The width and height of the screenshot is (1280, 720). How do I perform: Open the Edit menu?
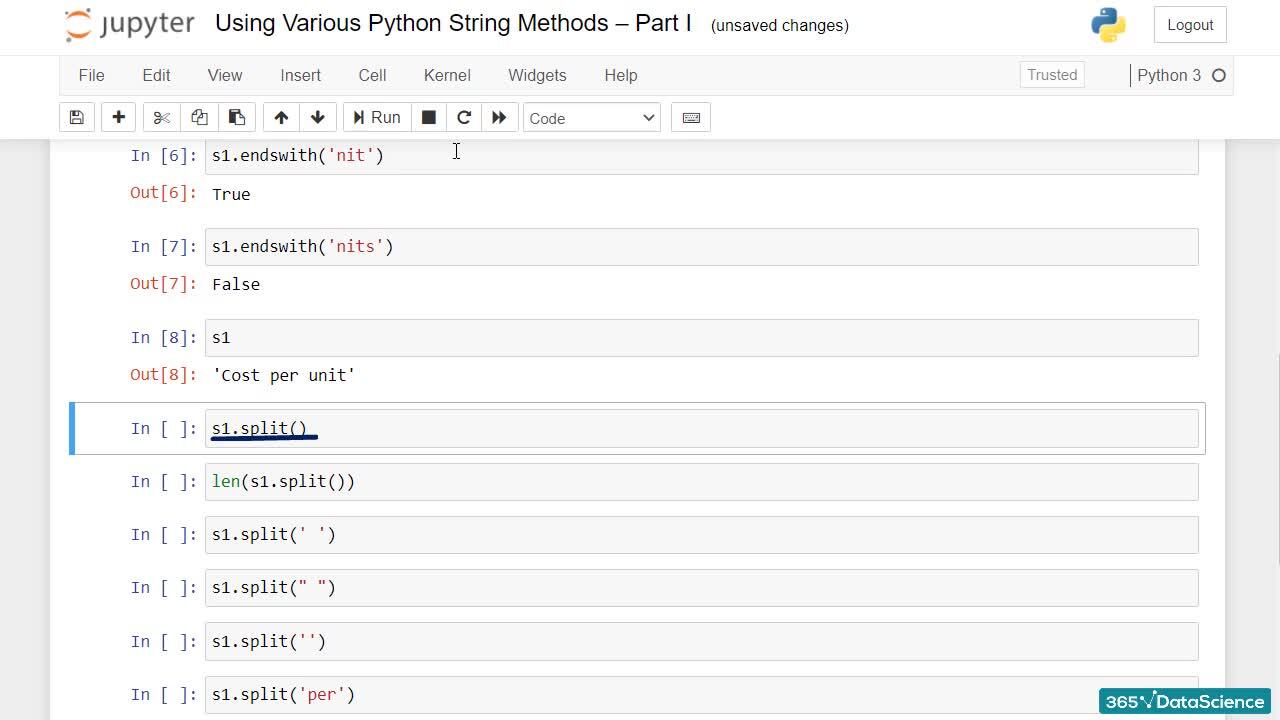(156, 75)
